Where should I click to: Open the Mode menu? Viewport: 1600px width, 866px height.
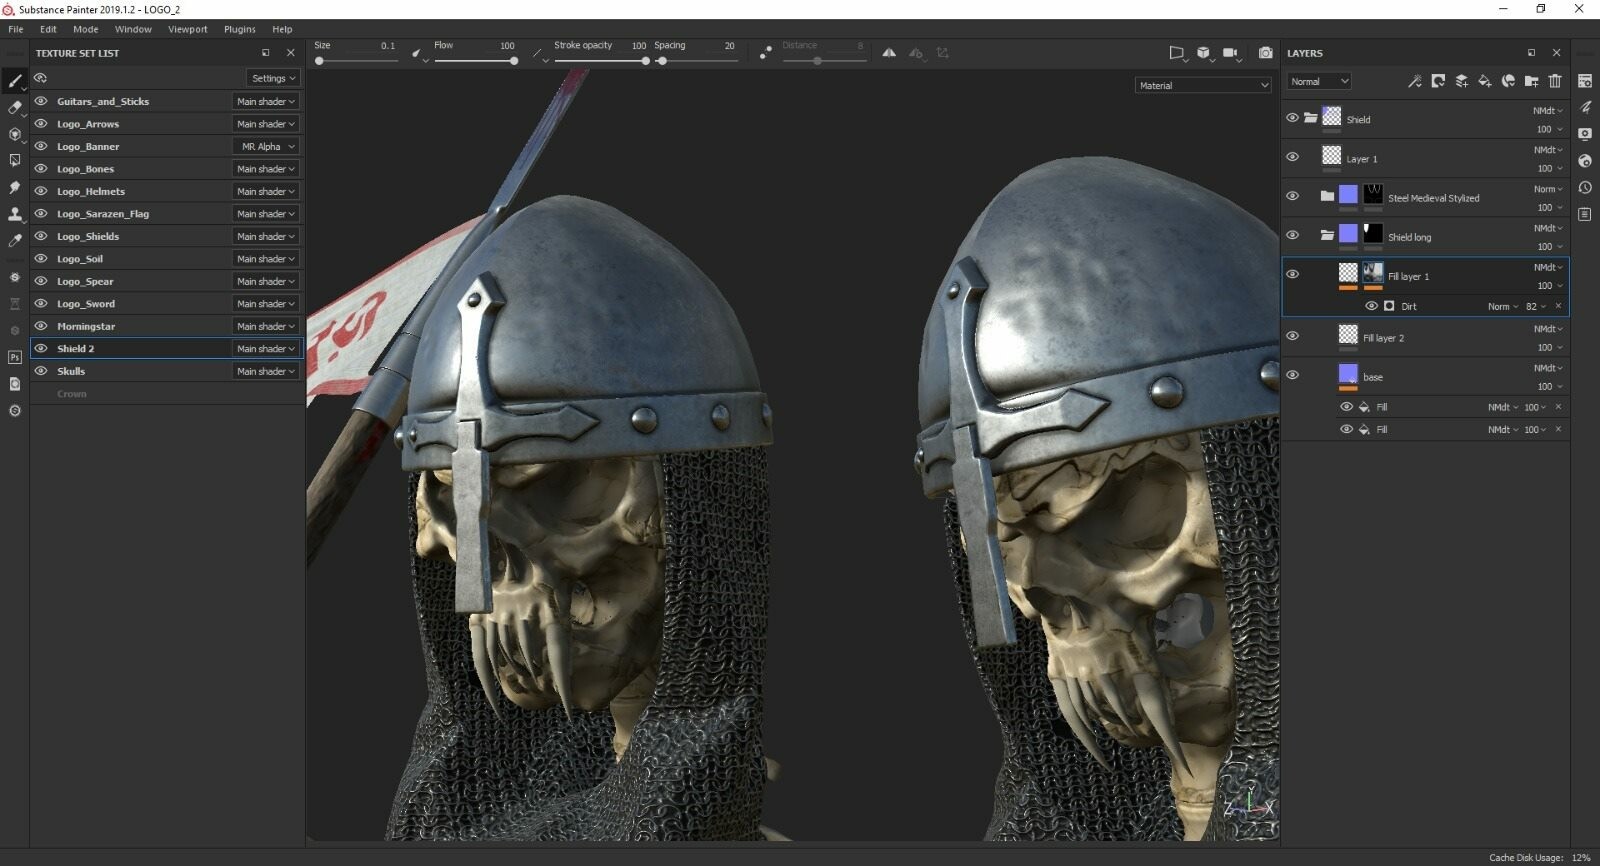click(86, 29)
